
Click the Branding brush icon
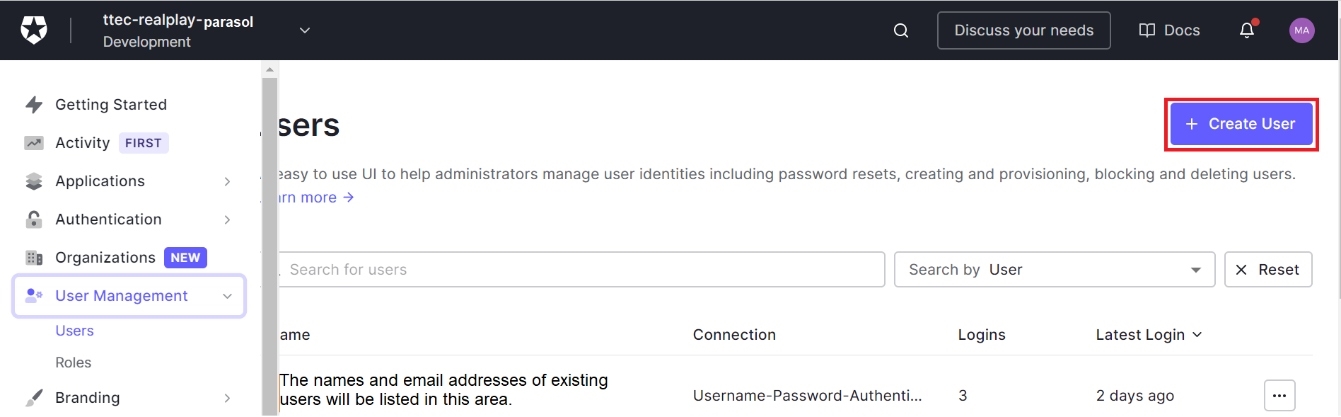34,398
